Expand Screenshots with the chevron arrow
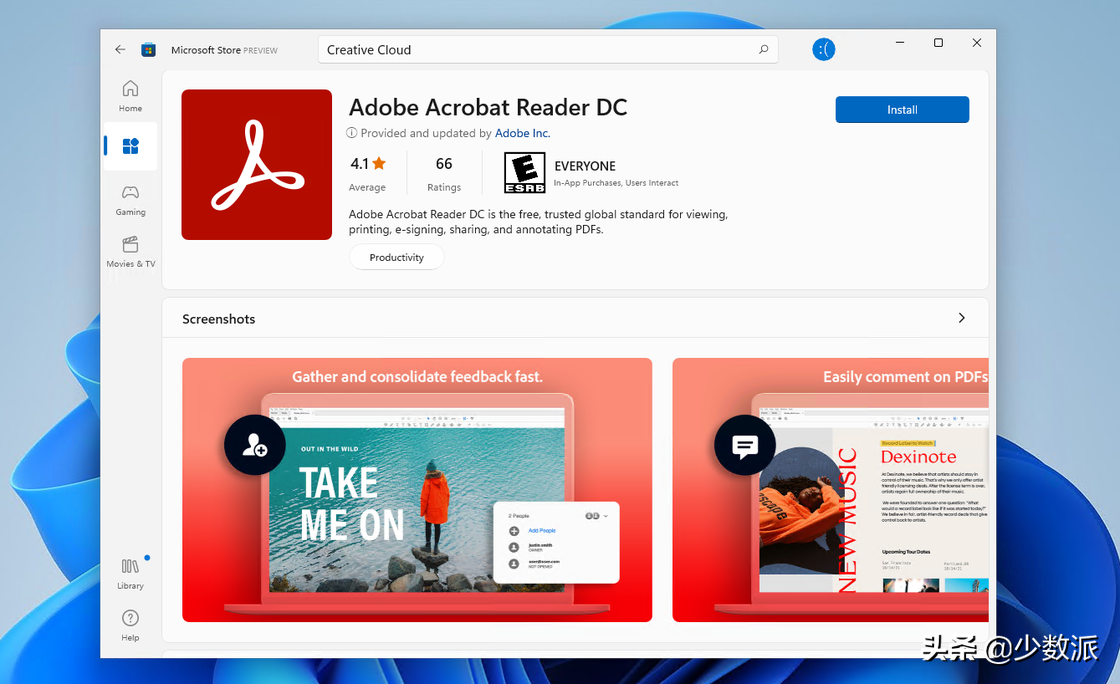This screenshot has height=684, width=1120. [961, 318]
